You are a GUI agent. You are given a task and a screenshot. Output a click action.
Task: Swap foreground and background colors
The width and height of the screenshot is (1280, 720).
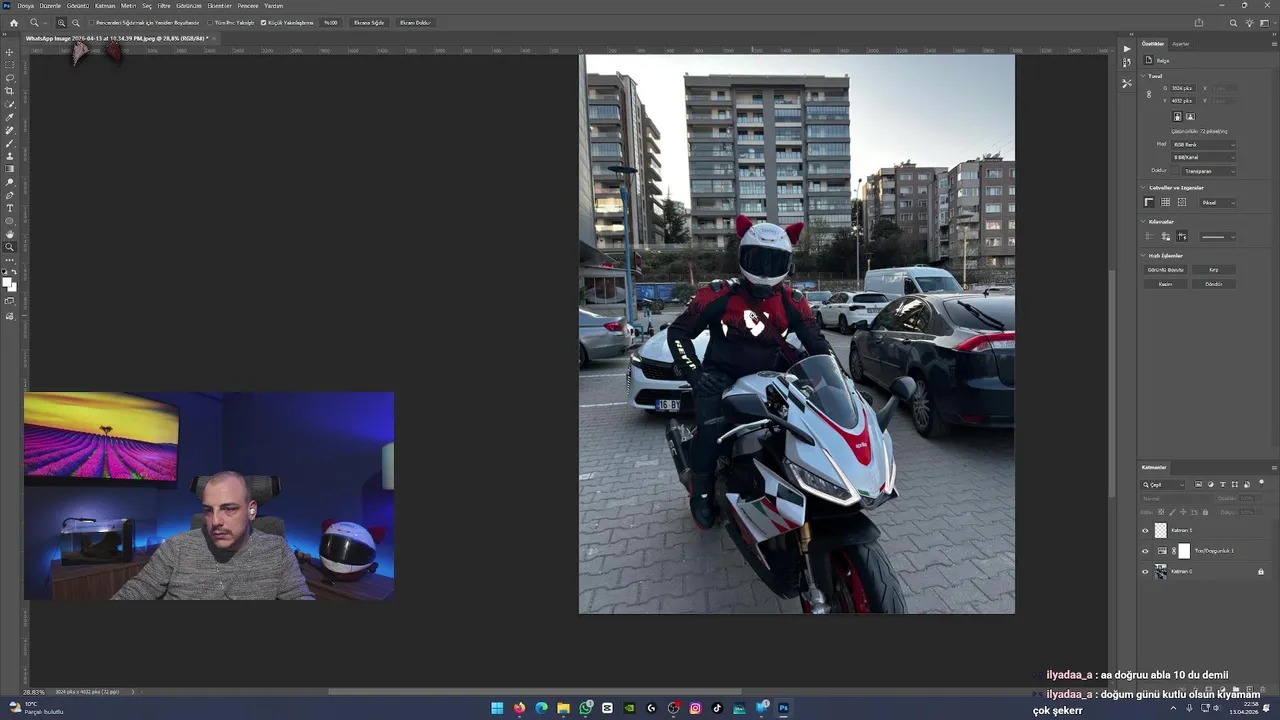click(x=14, y=273)
